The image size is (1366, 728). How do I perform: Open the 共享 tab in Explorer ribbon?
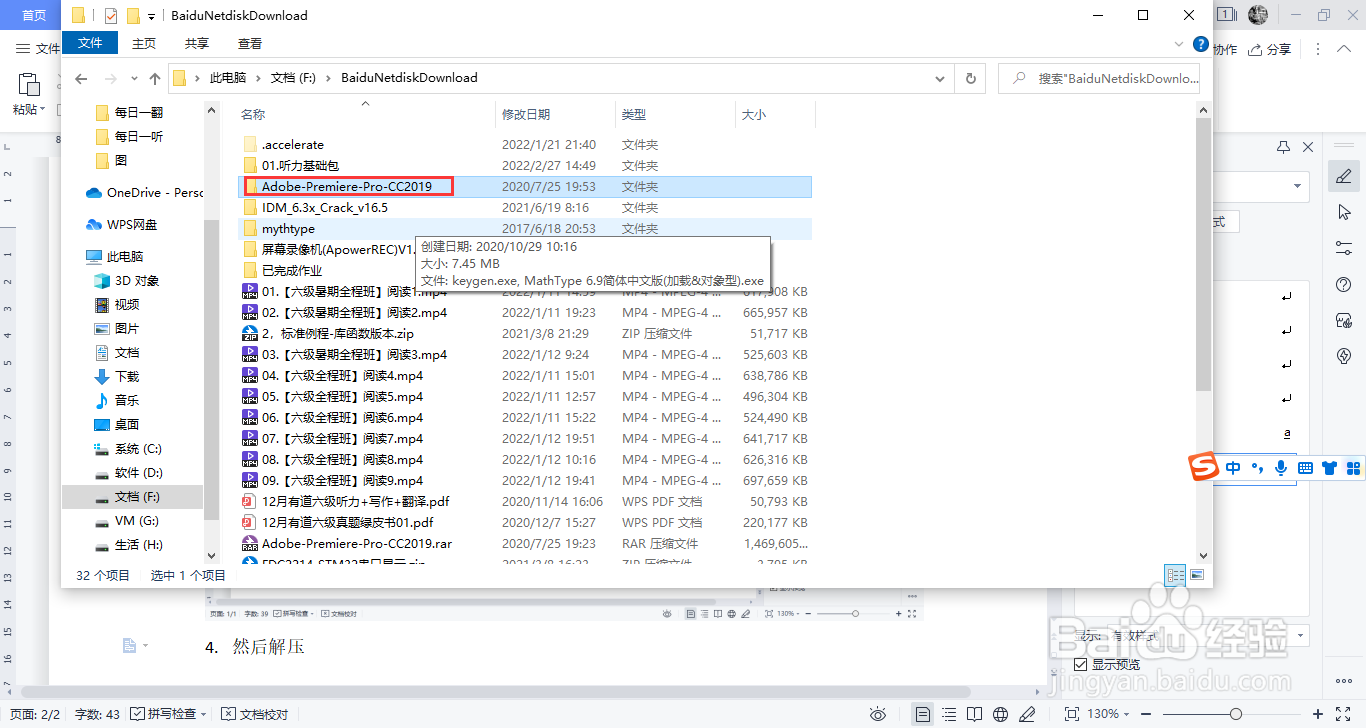197,43
